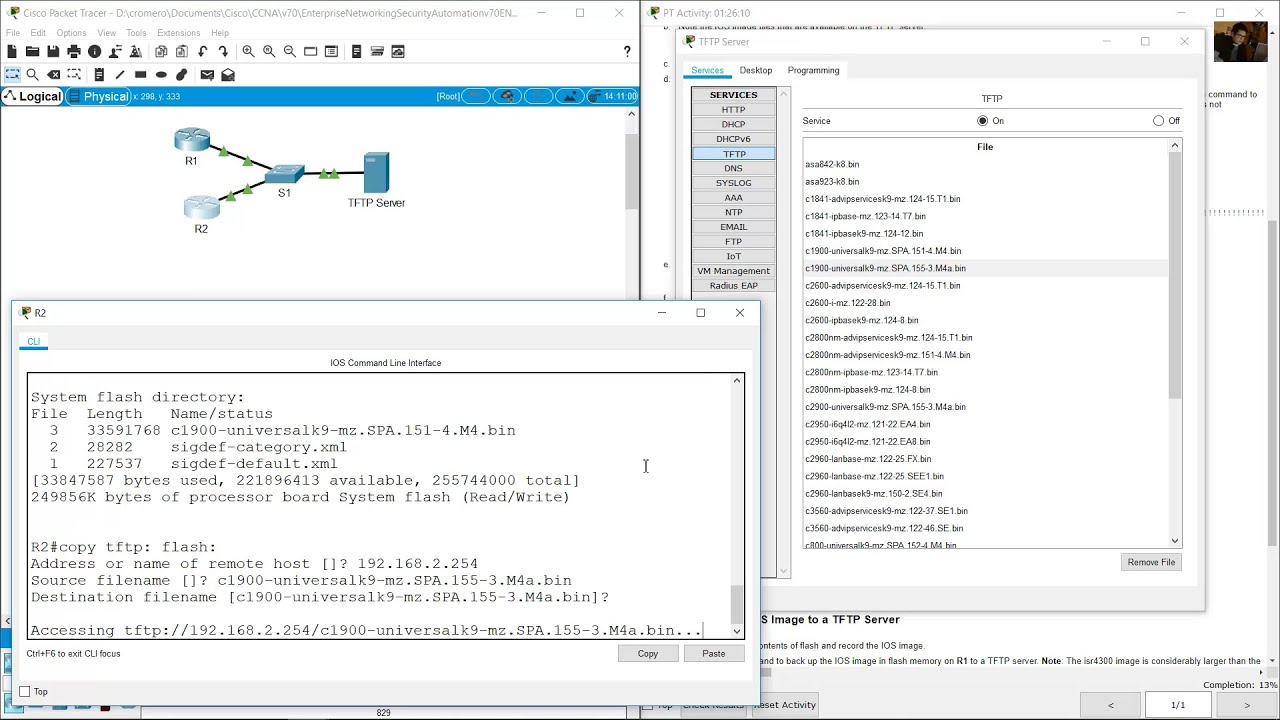Open the File menu
This screenshot has width=1280, height=720.
(13, 33)
